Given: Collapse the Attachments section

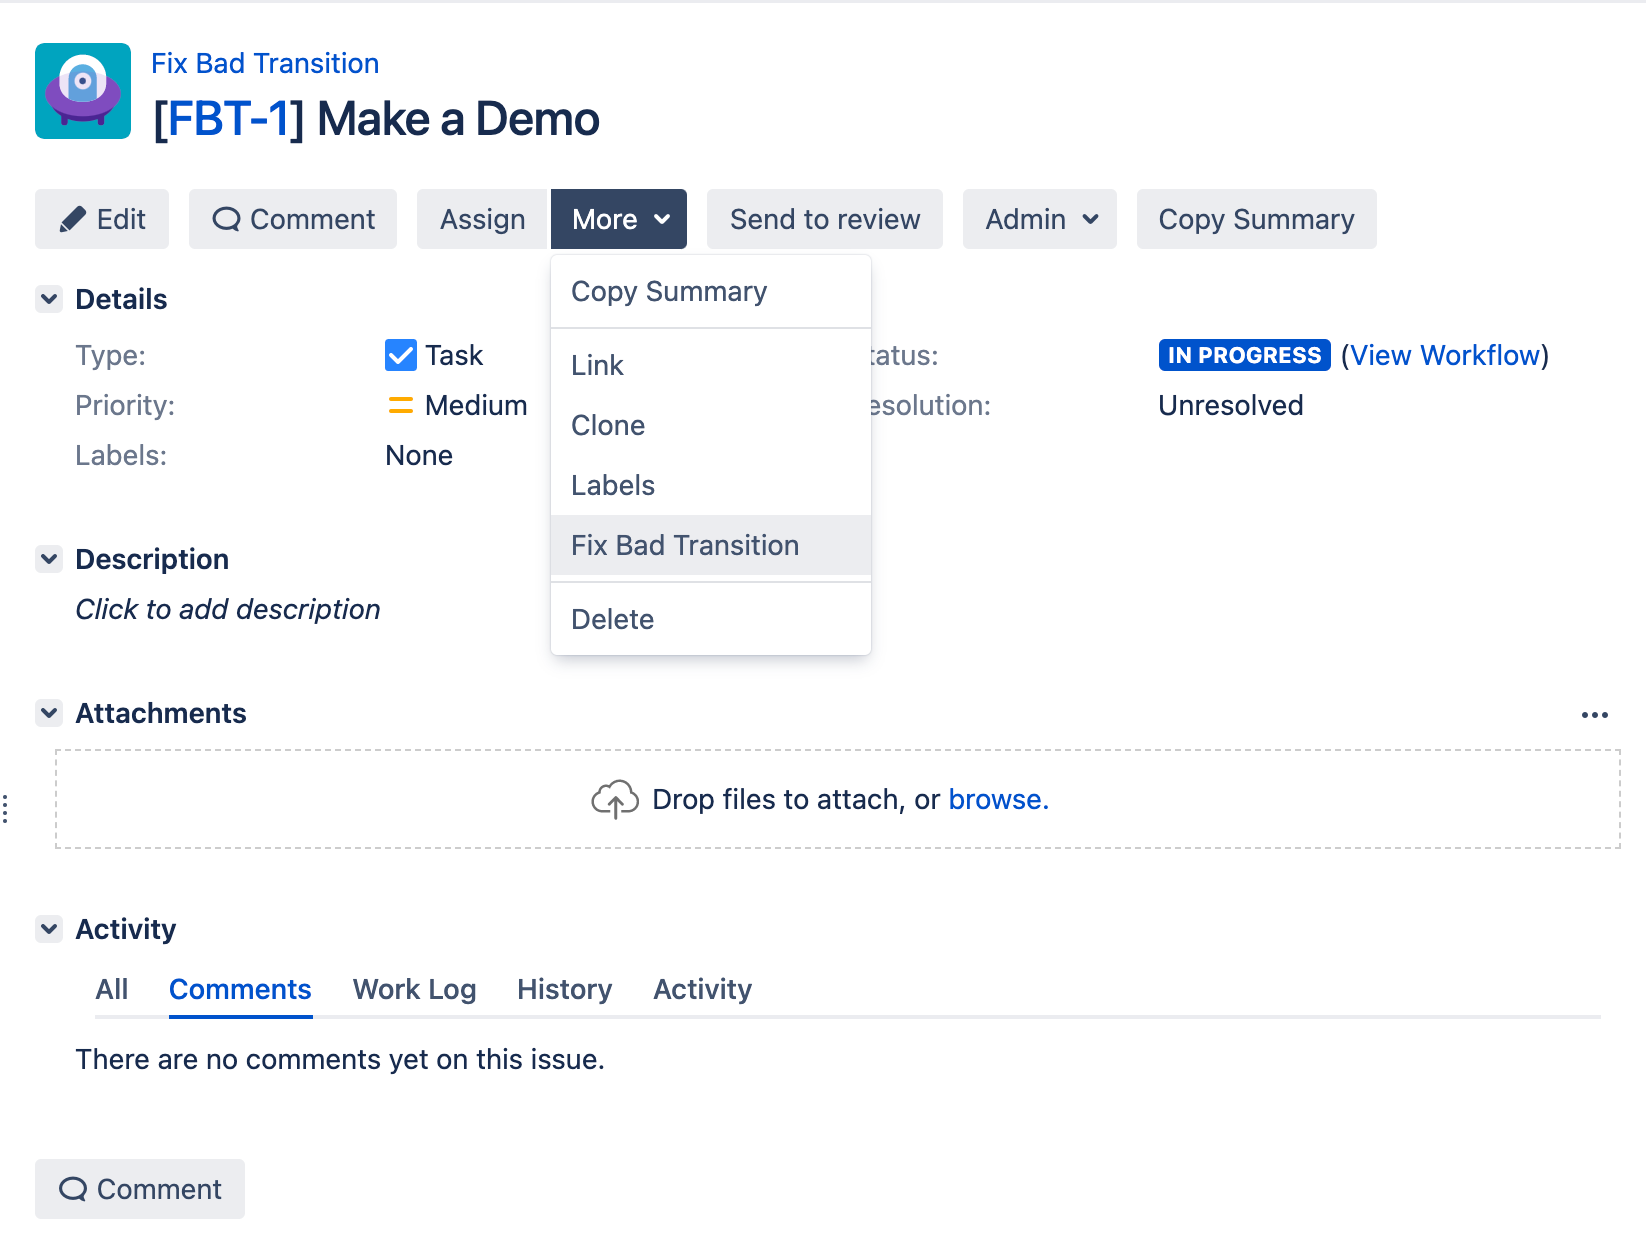Looking at the screenshot, I should pos(49,713).
